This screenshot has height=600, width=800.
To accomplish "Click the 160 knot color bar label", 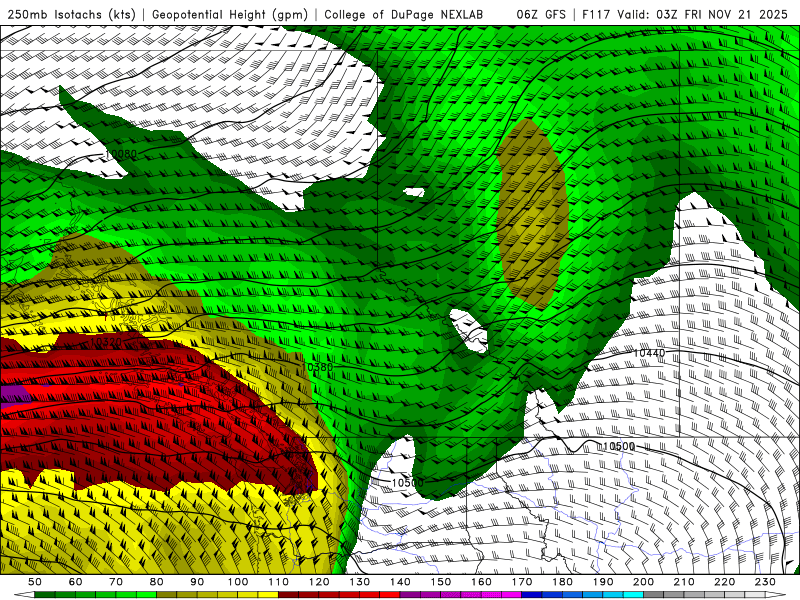I will pyautogui.click(x=481, y=582).
